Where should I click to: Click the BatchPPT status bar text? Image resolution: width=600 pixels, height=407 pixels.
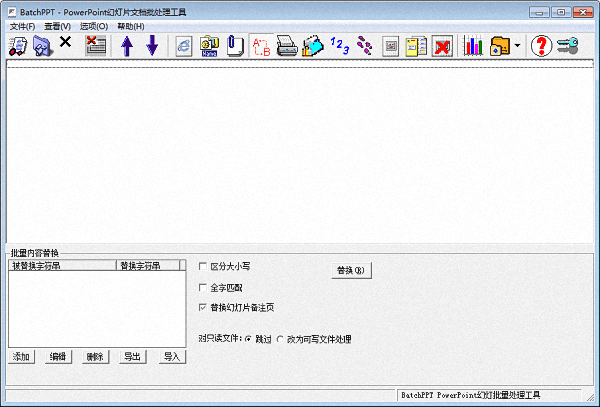470,395
